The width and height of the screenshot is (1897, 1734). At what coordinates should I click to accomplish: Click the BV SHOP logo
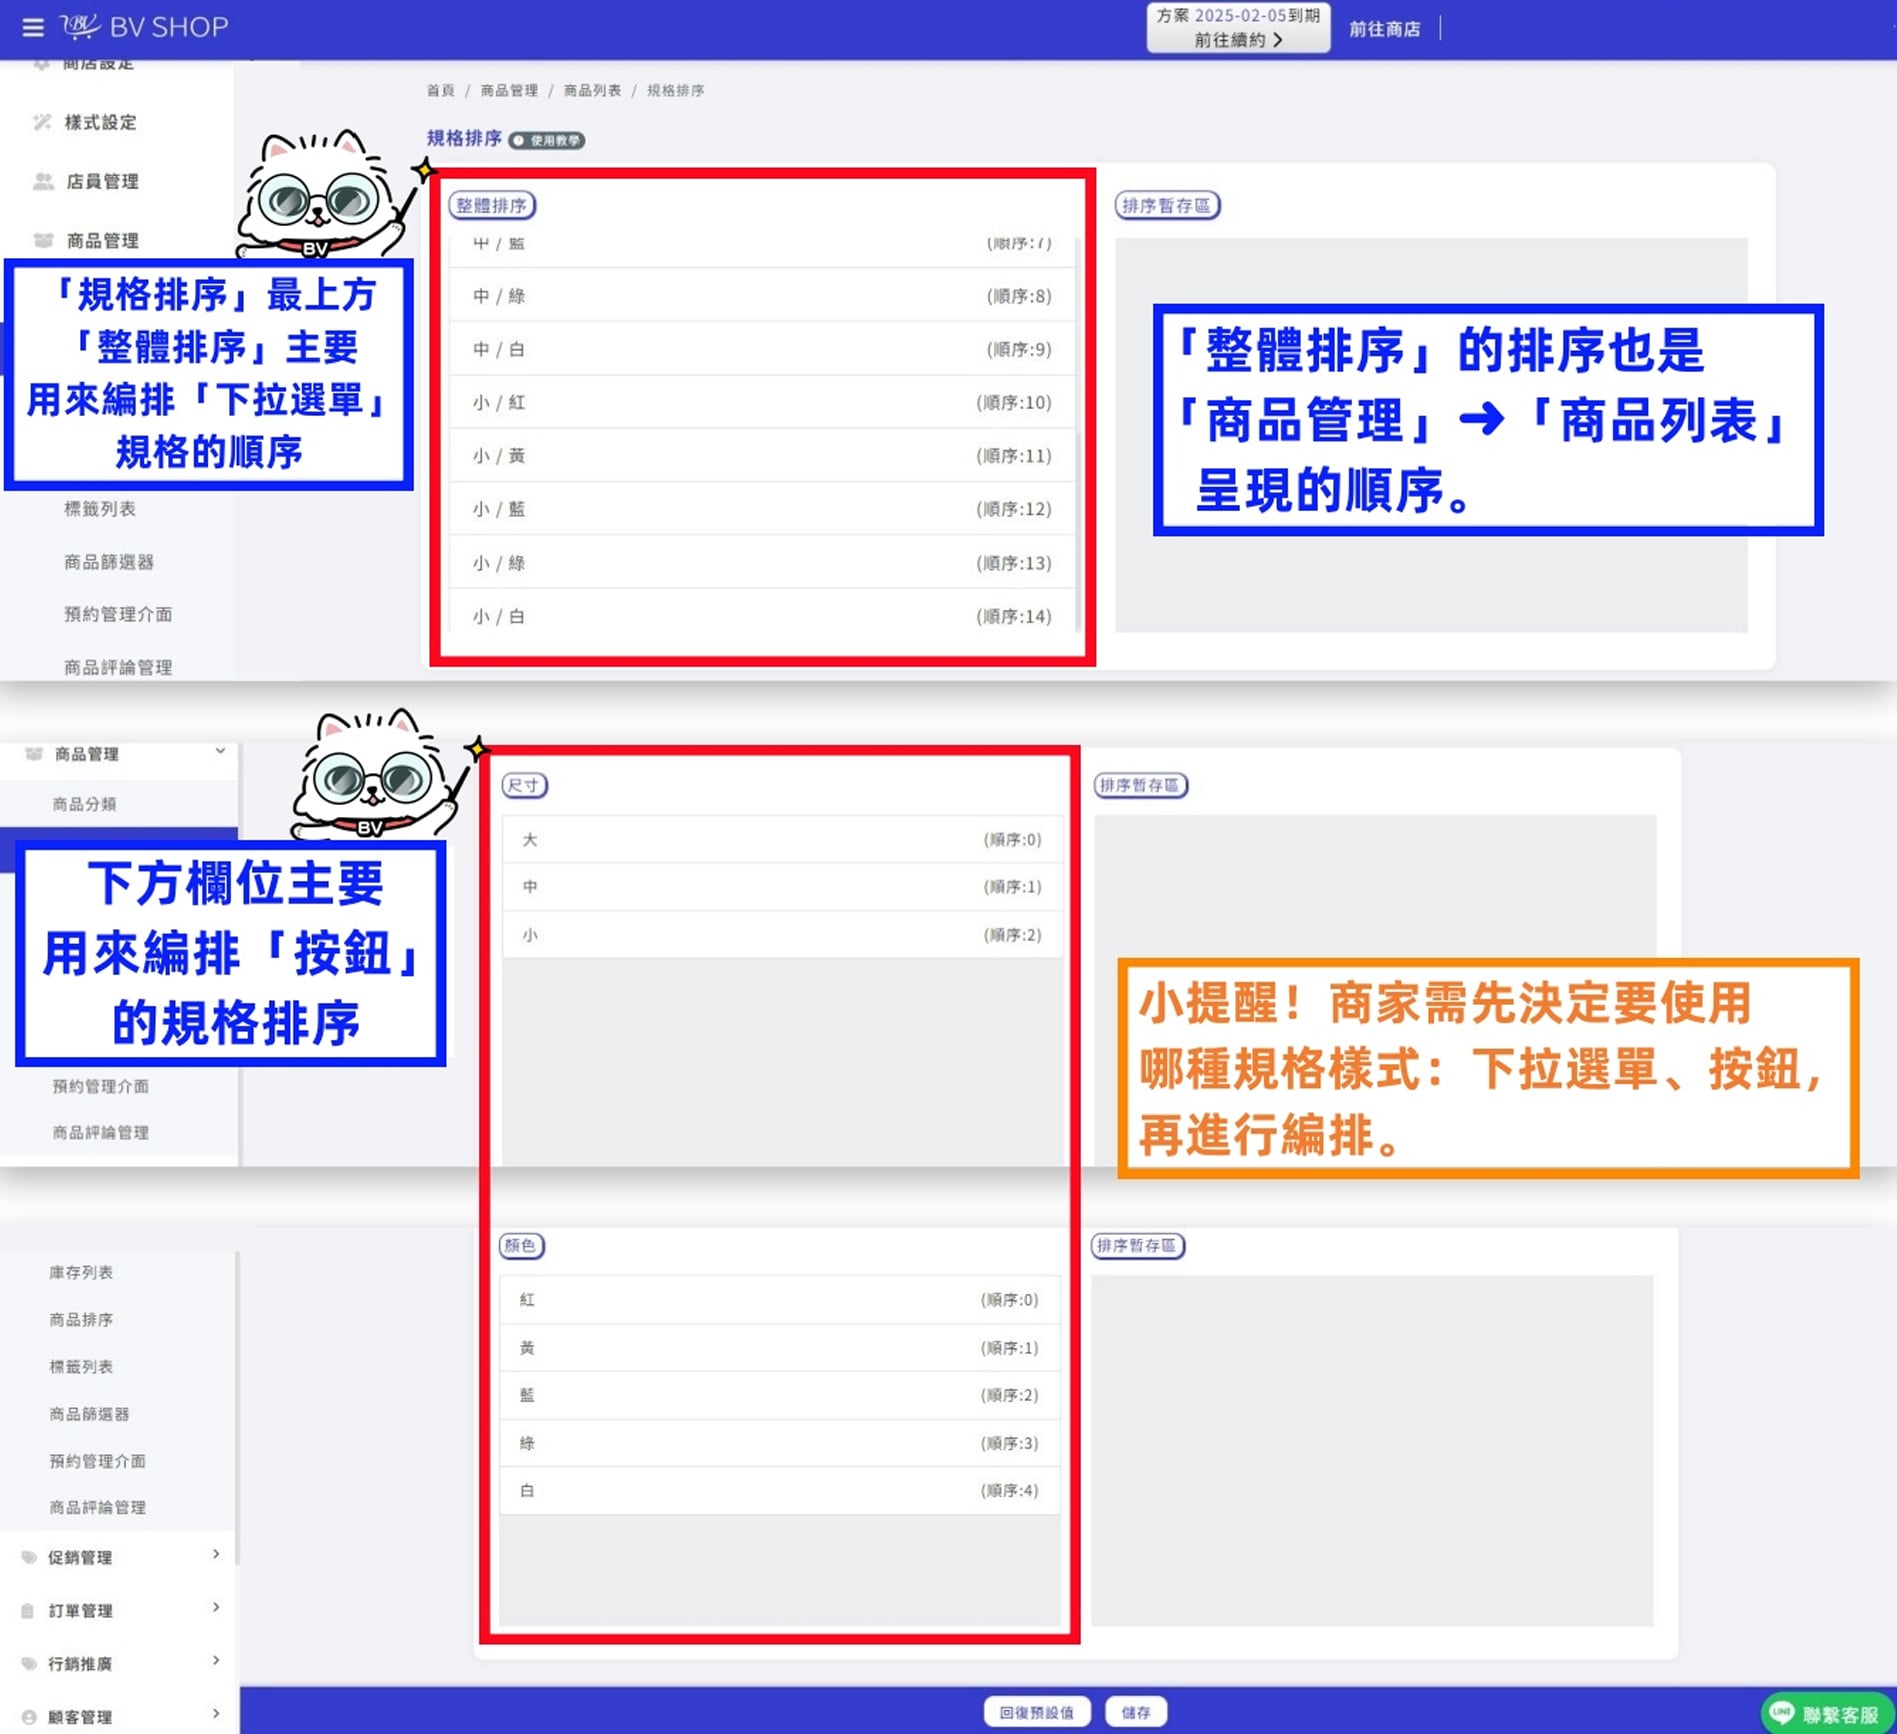coord(145,27)
